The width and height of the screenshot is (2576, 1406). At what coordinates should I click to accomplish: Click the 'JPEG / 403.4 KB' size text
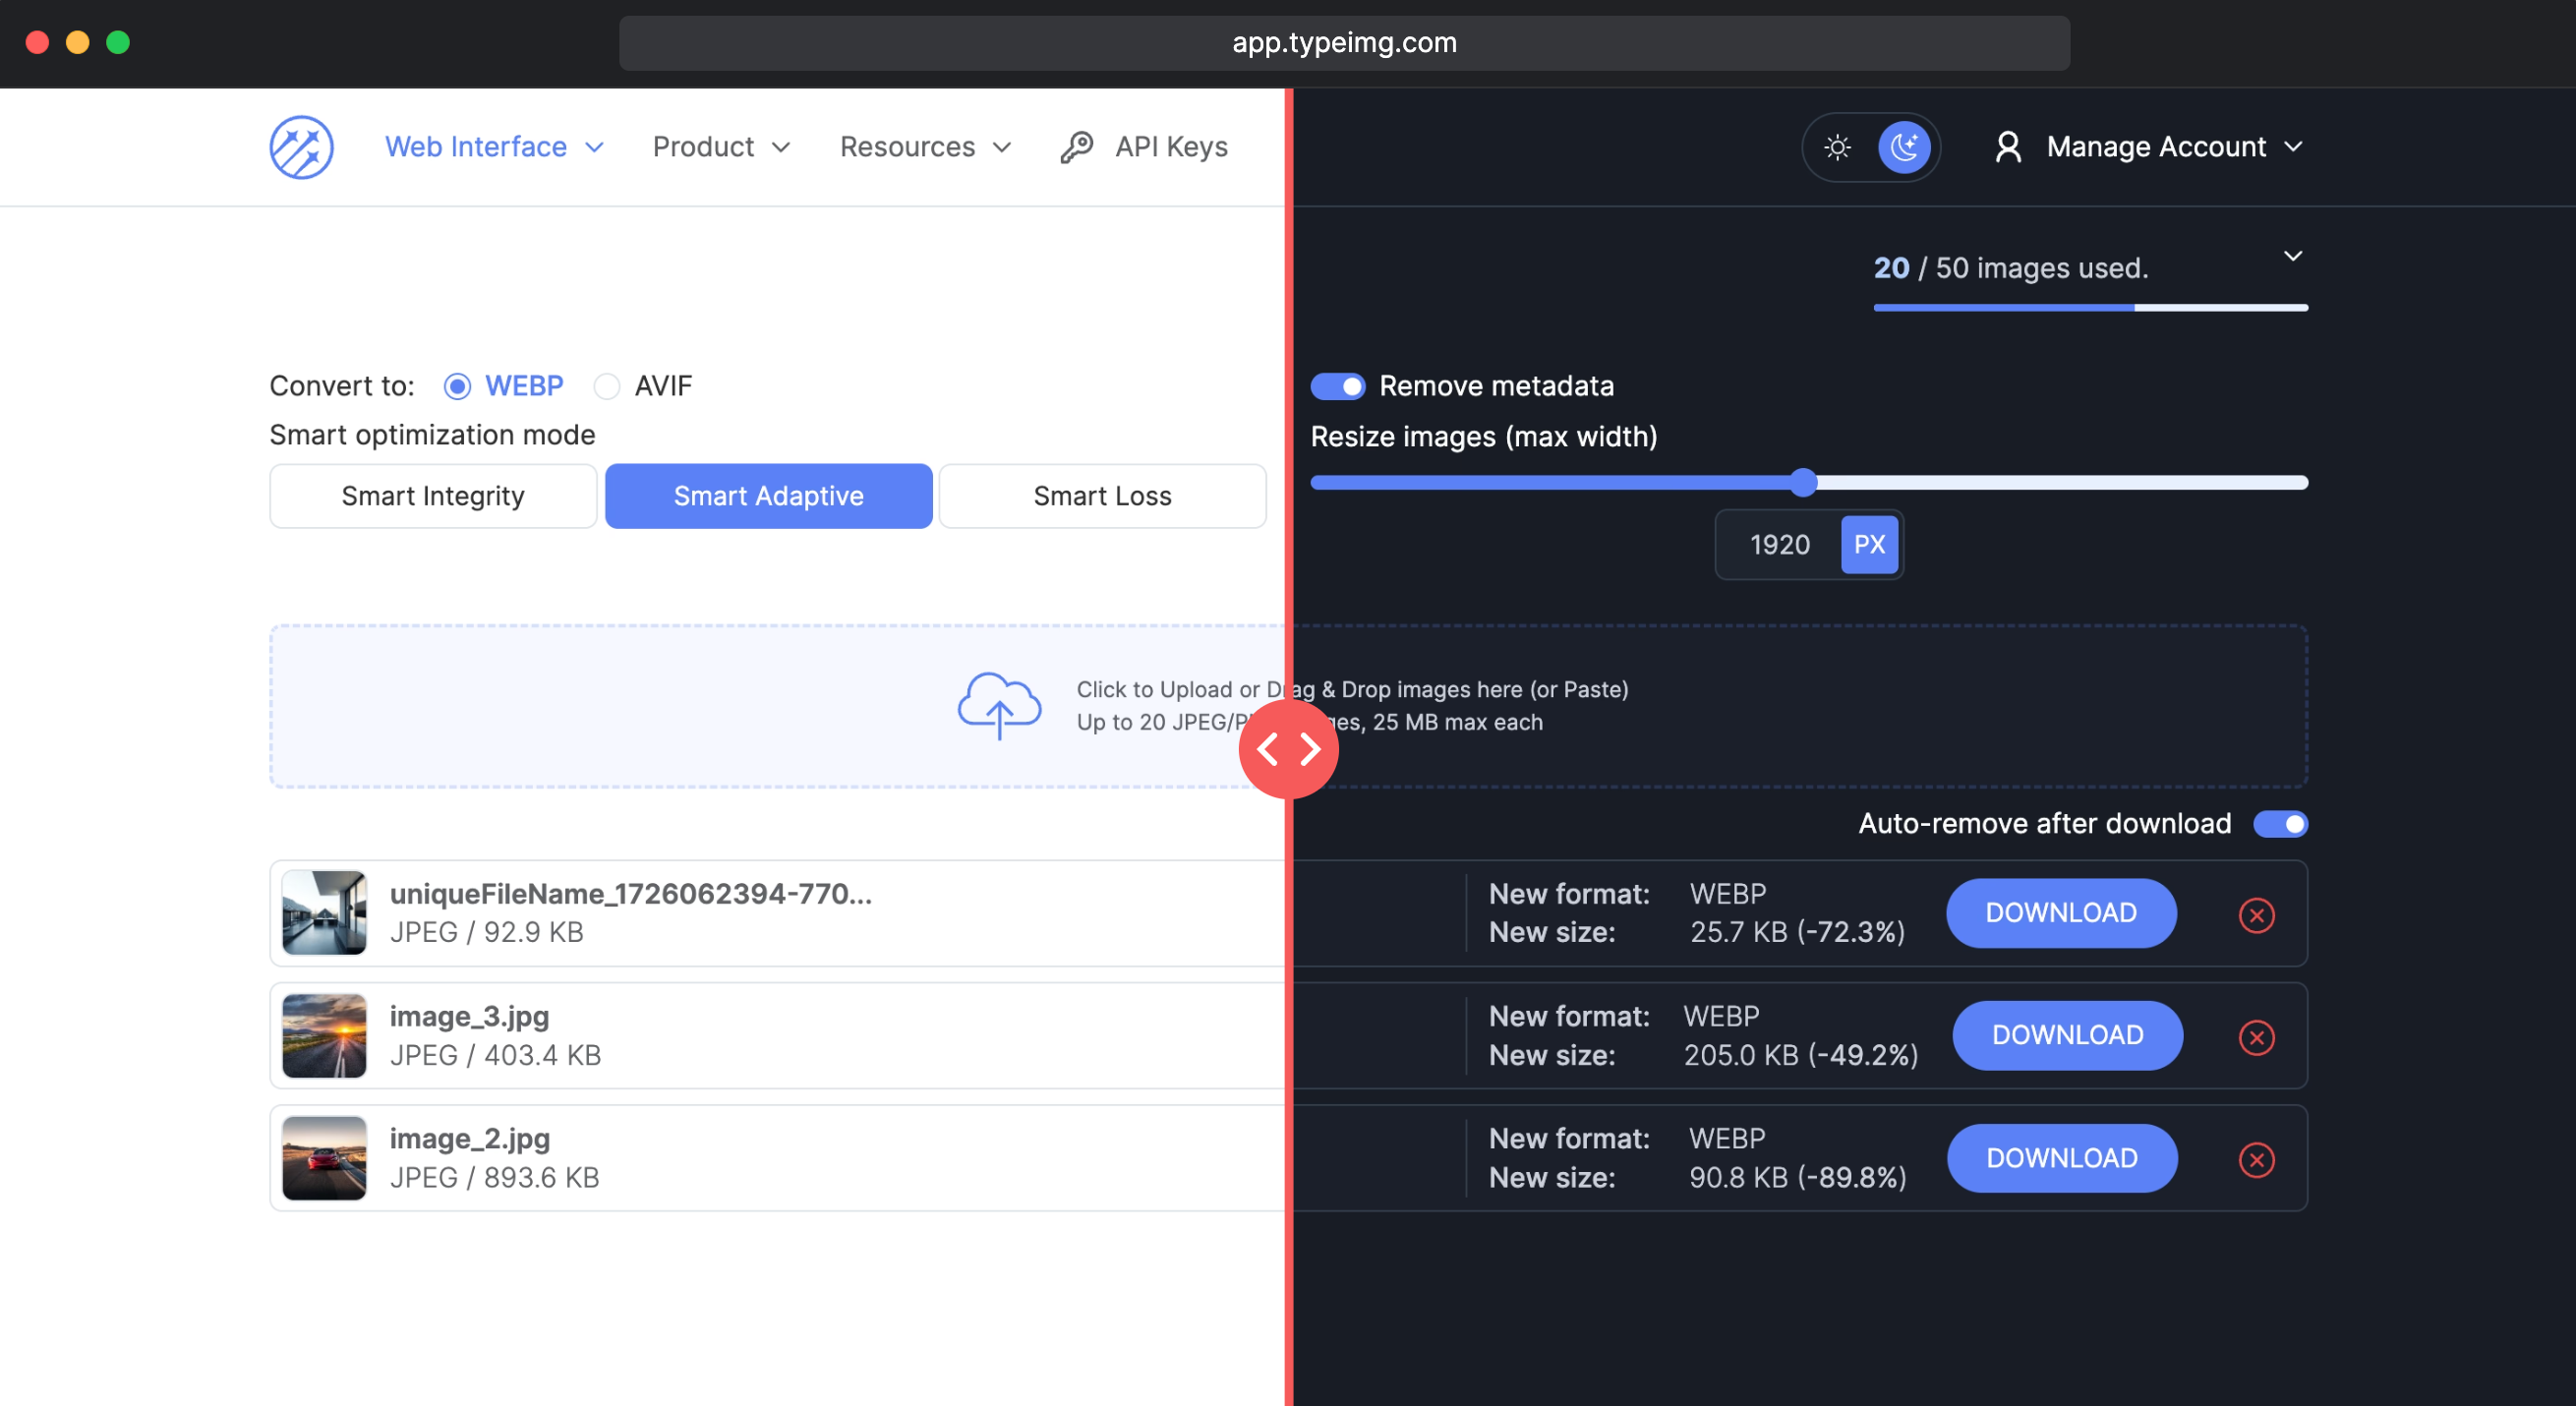(495, 1056)
